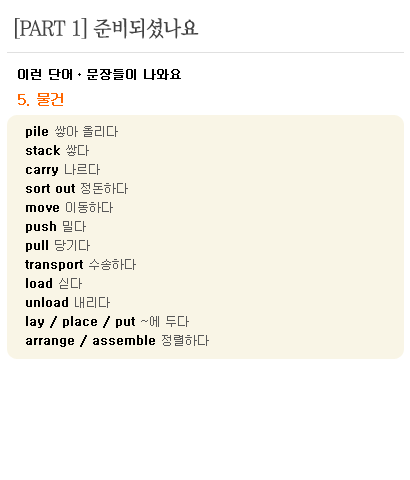Click the load 싣다 entry

pos(54,284)
